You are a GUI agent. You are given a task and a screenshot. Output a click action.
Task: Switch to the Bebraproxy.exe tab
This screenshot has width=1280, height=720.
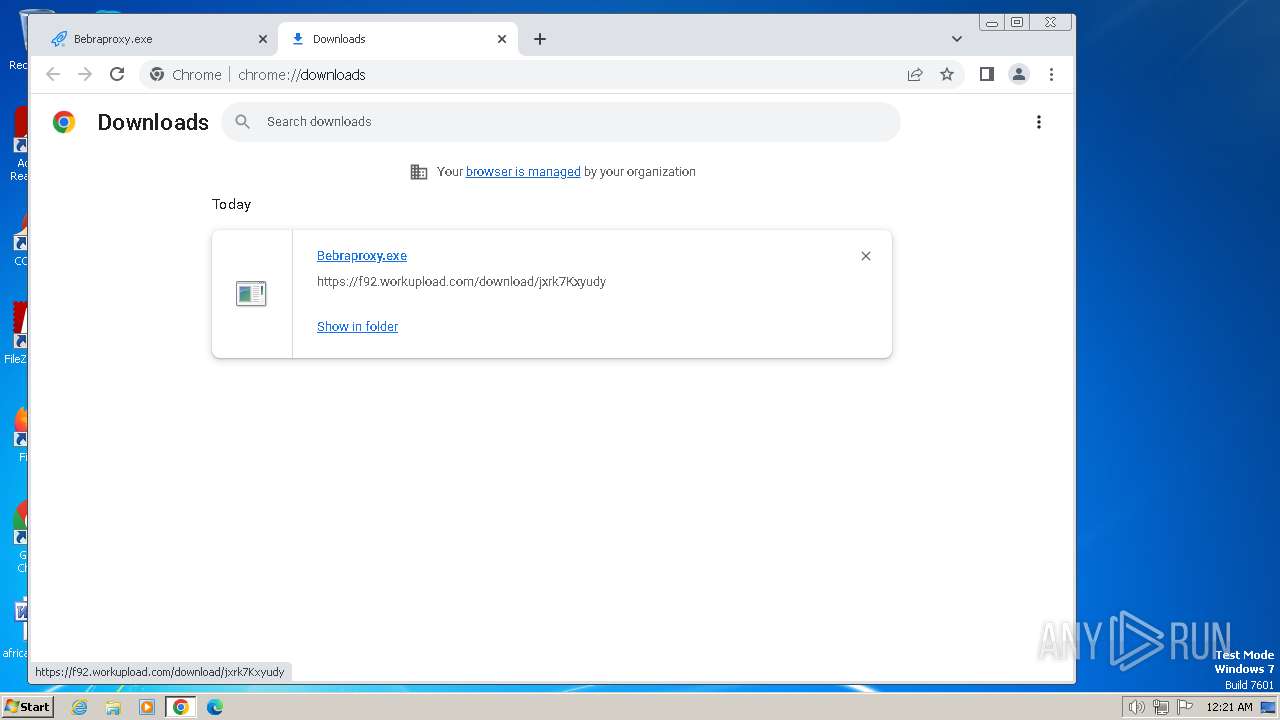click(160, 39)
